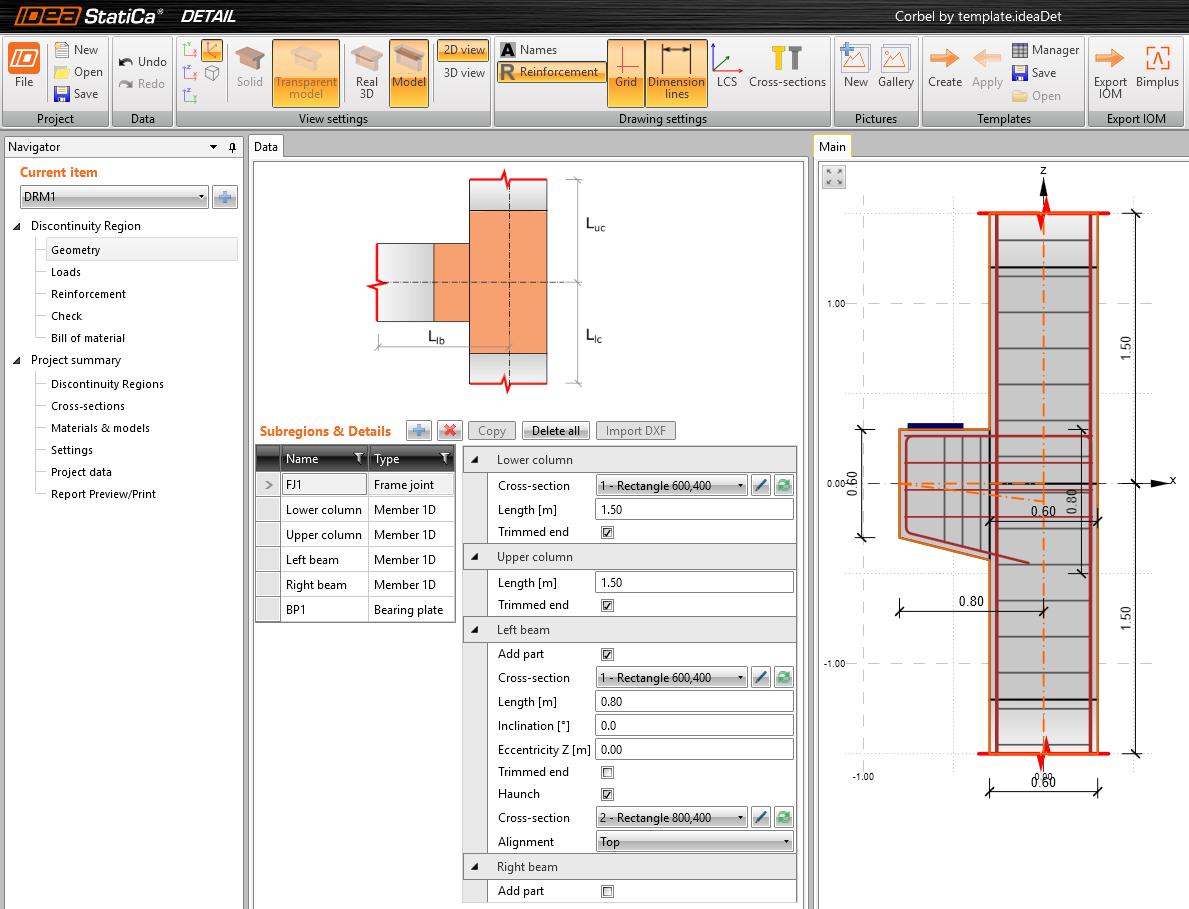This screenshot has height=909, width=1189.
Task: Select Reinforcement in the Navigator tree
Action: pos(88,294)
